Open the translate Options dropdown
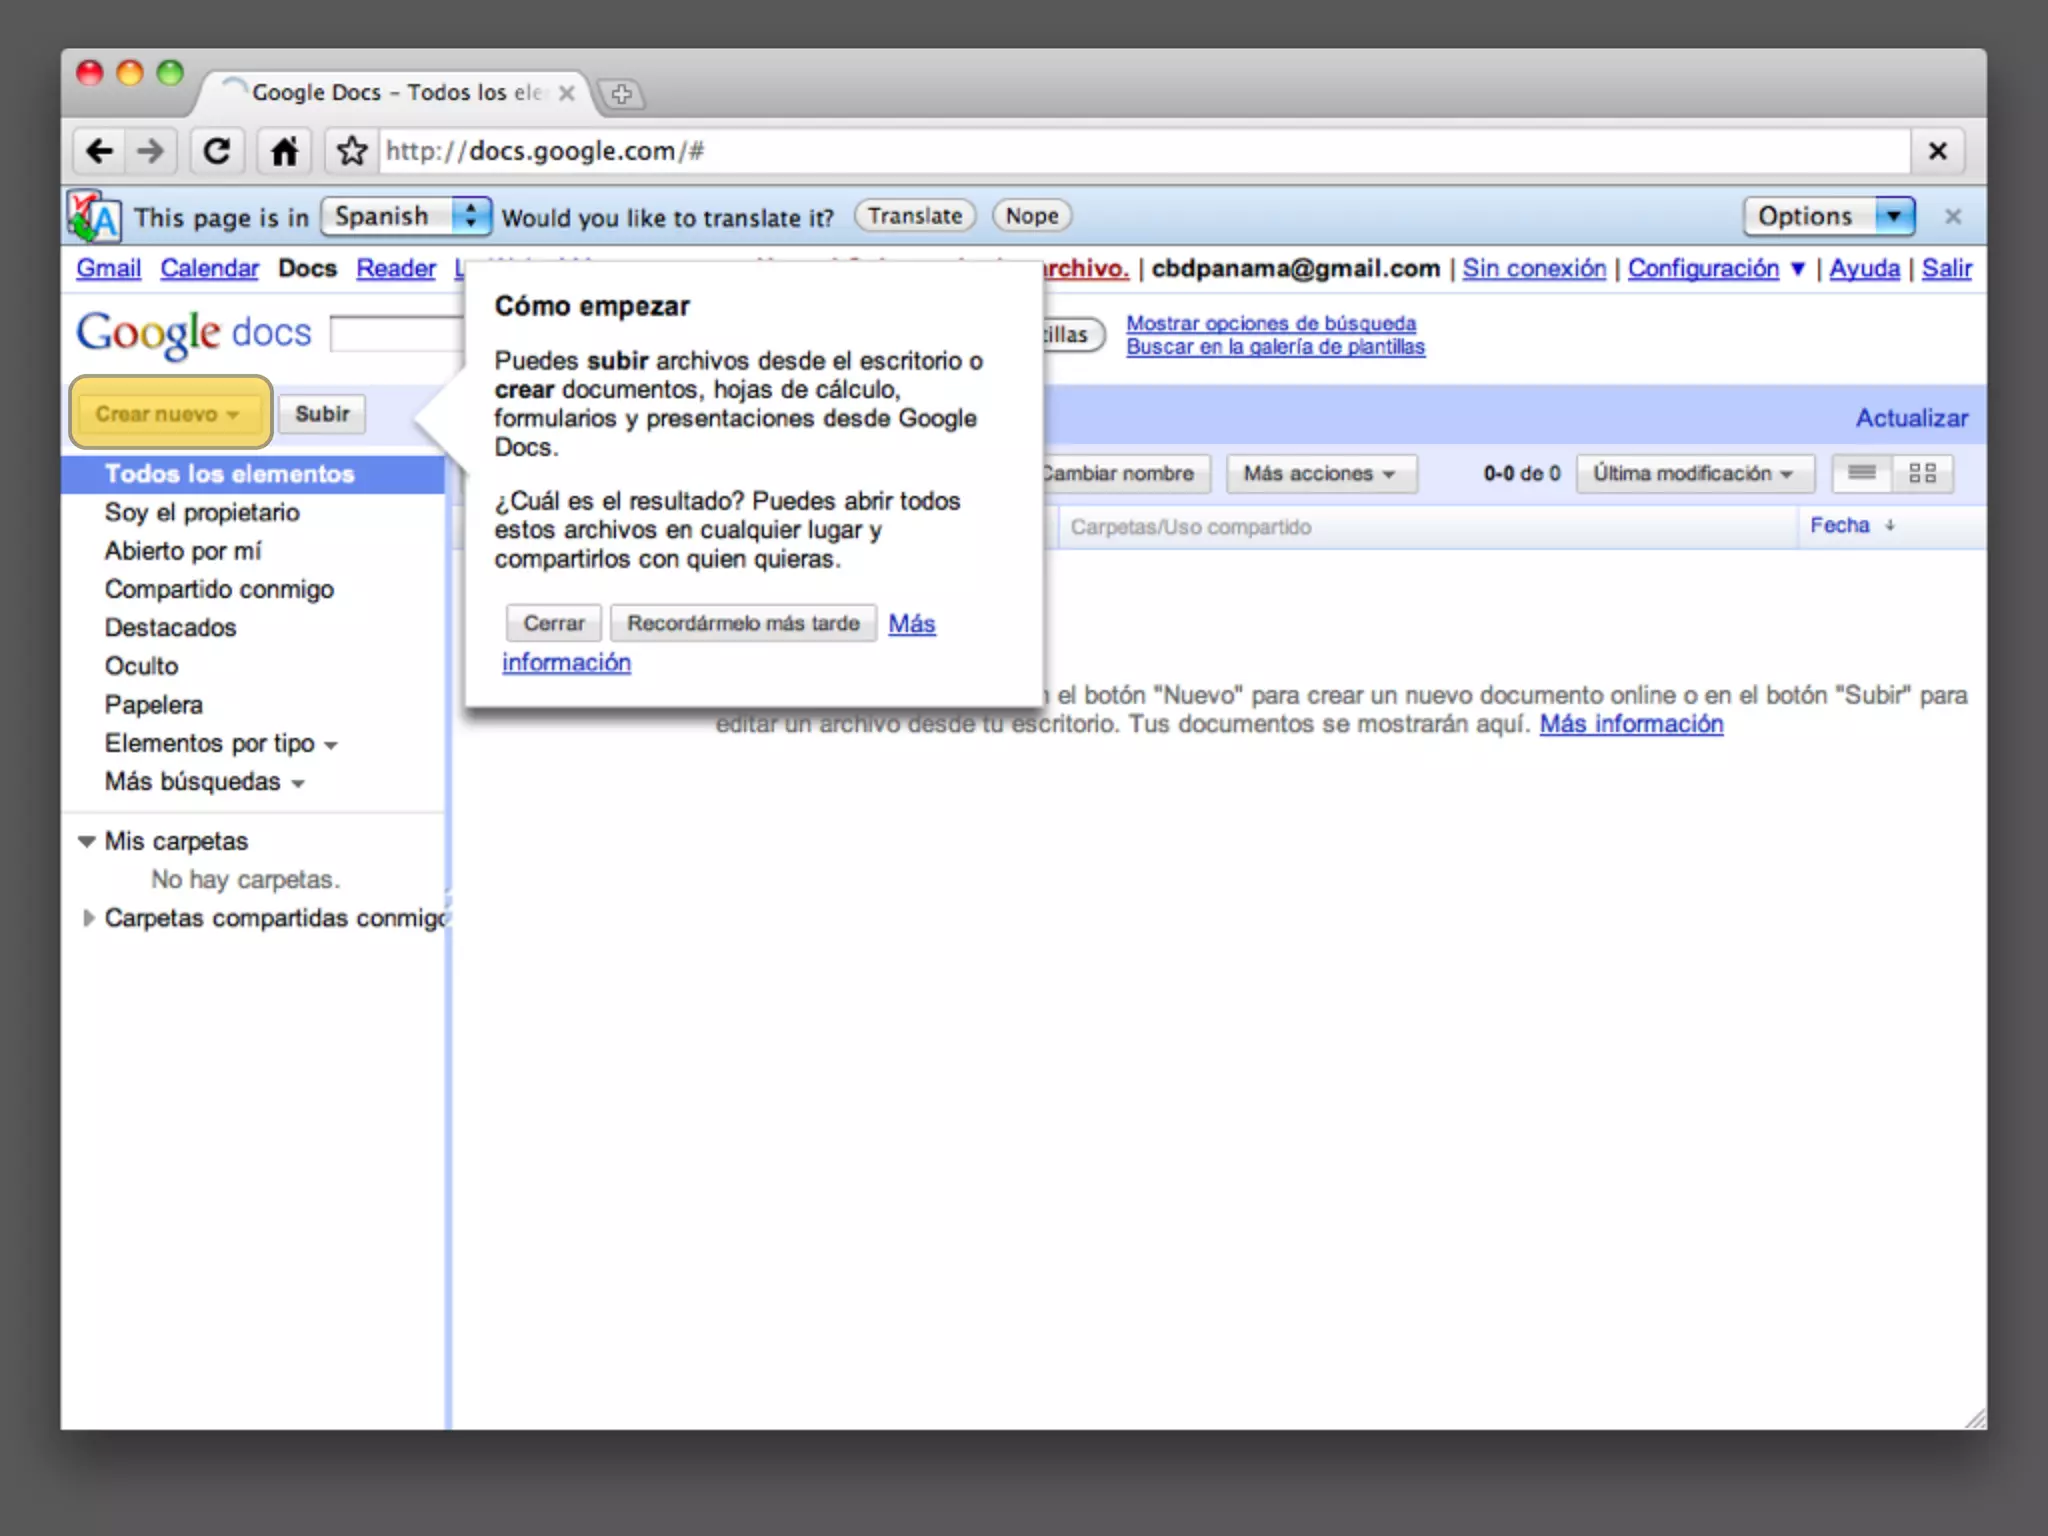The width and height of the screenshot is (2048, 1536). point(1828,216)
